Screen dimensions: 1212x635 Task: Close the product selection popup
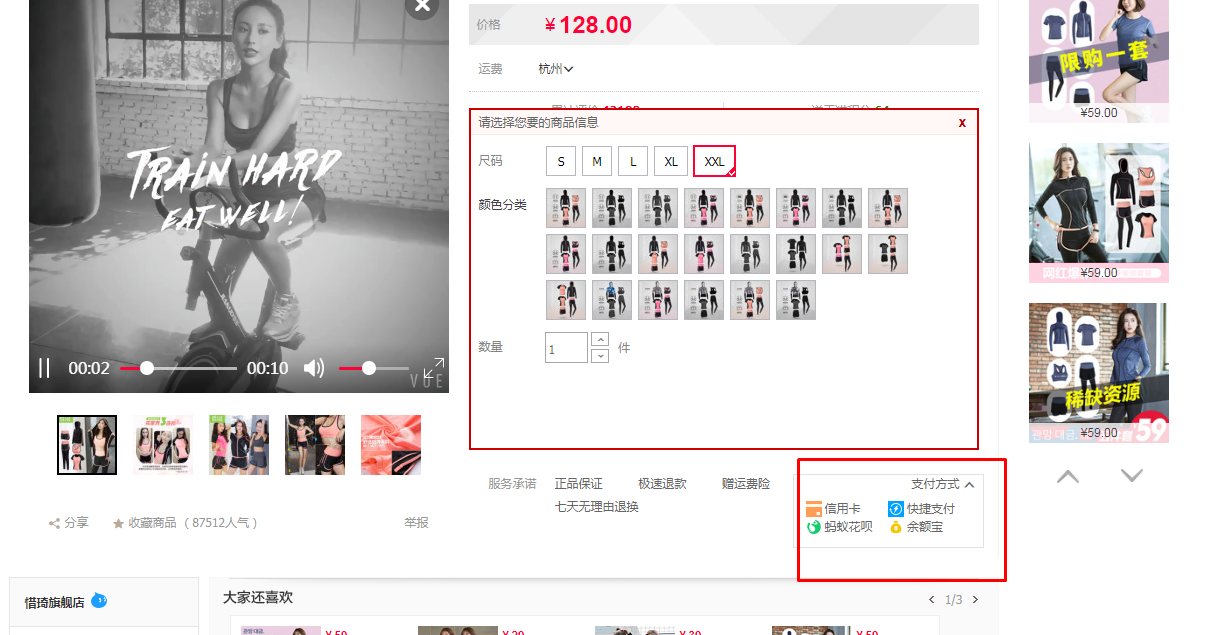(962, 123)
